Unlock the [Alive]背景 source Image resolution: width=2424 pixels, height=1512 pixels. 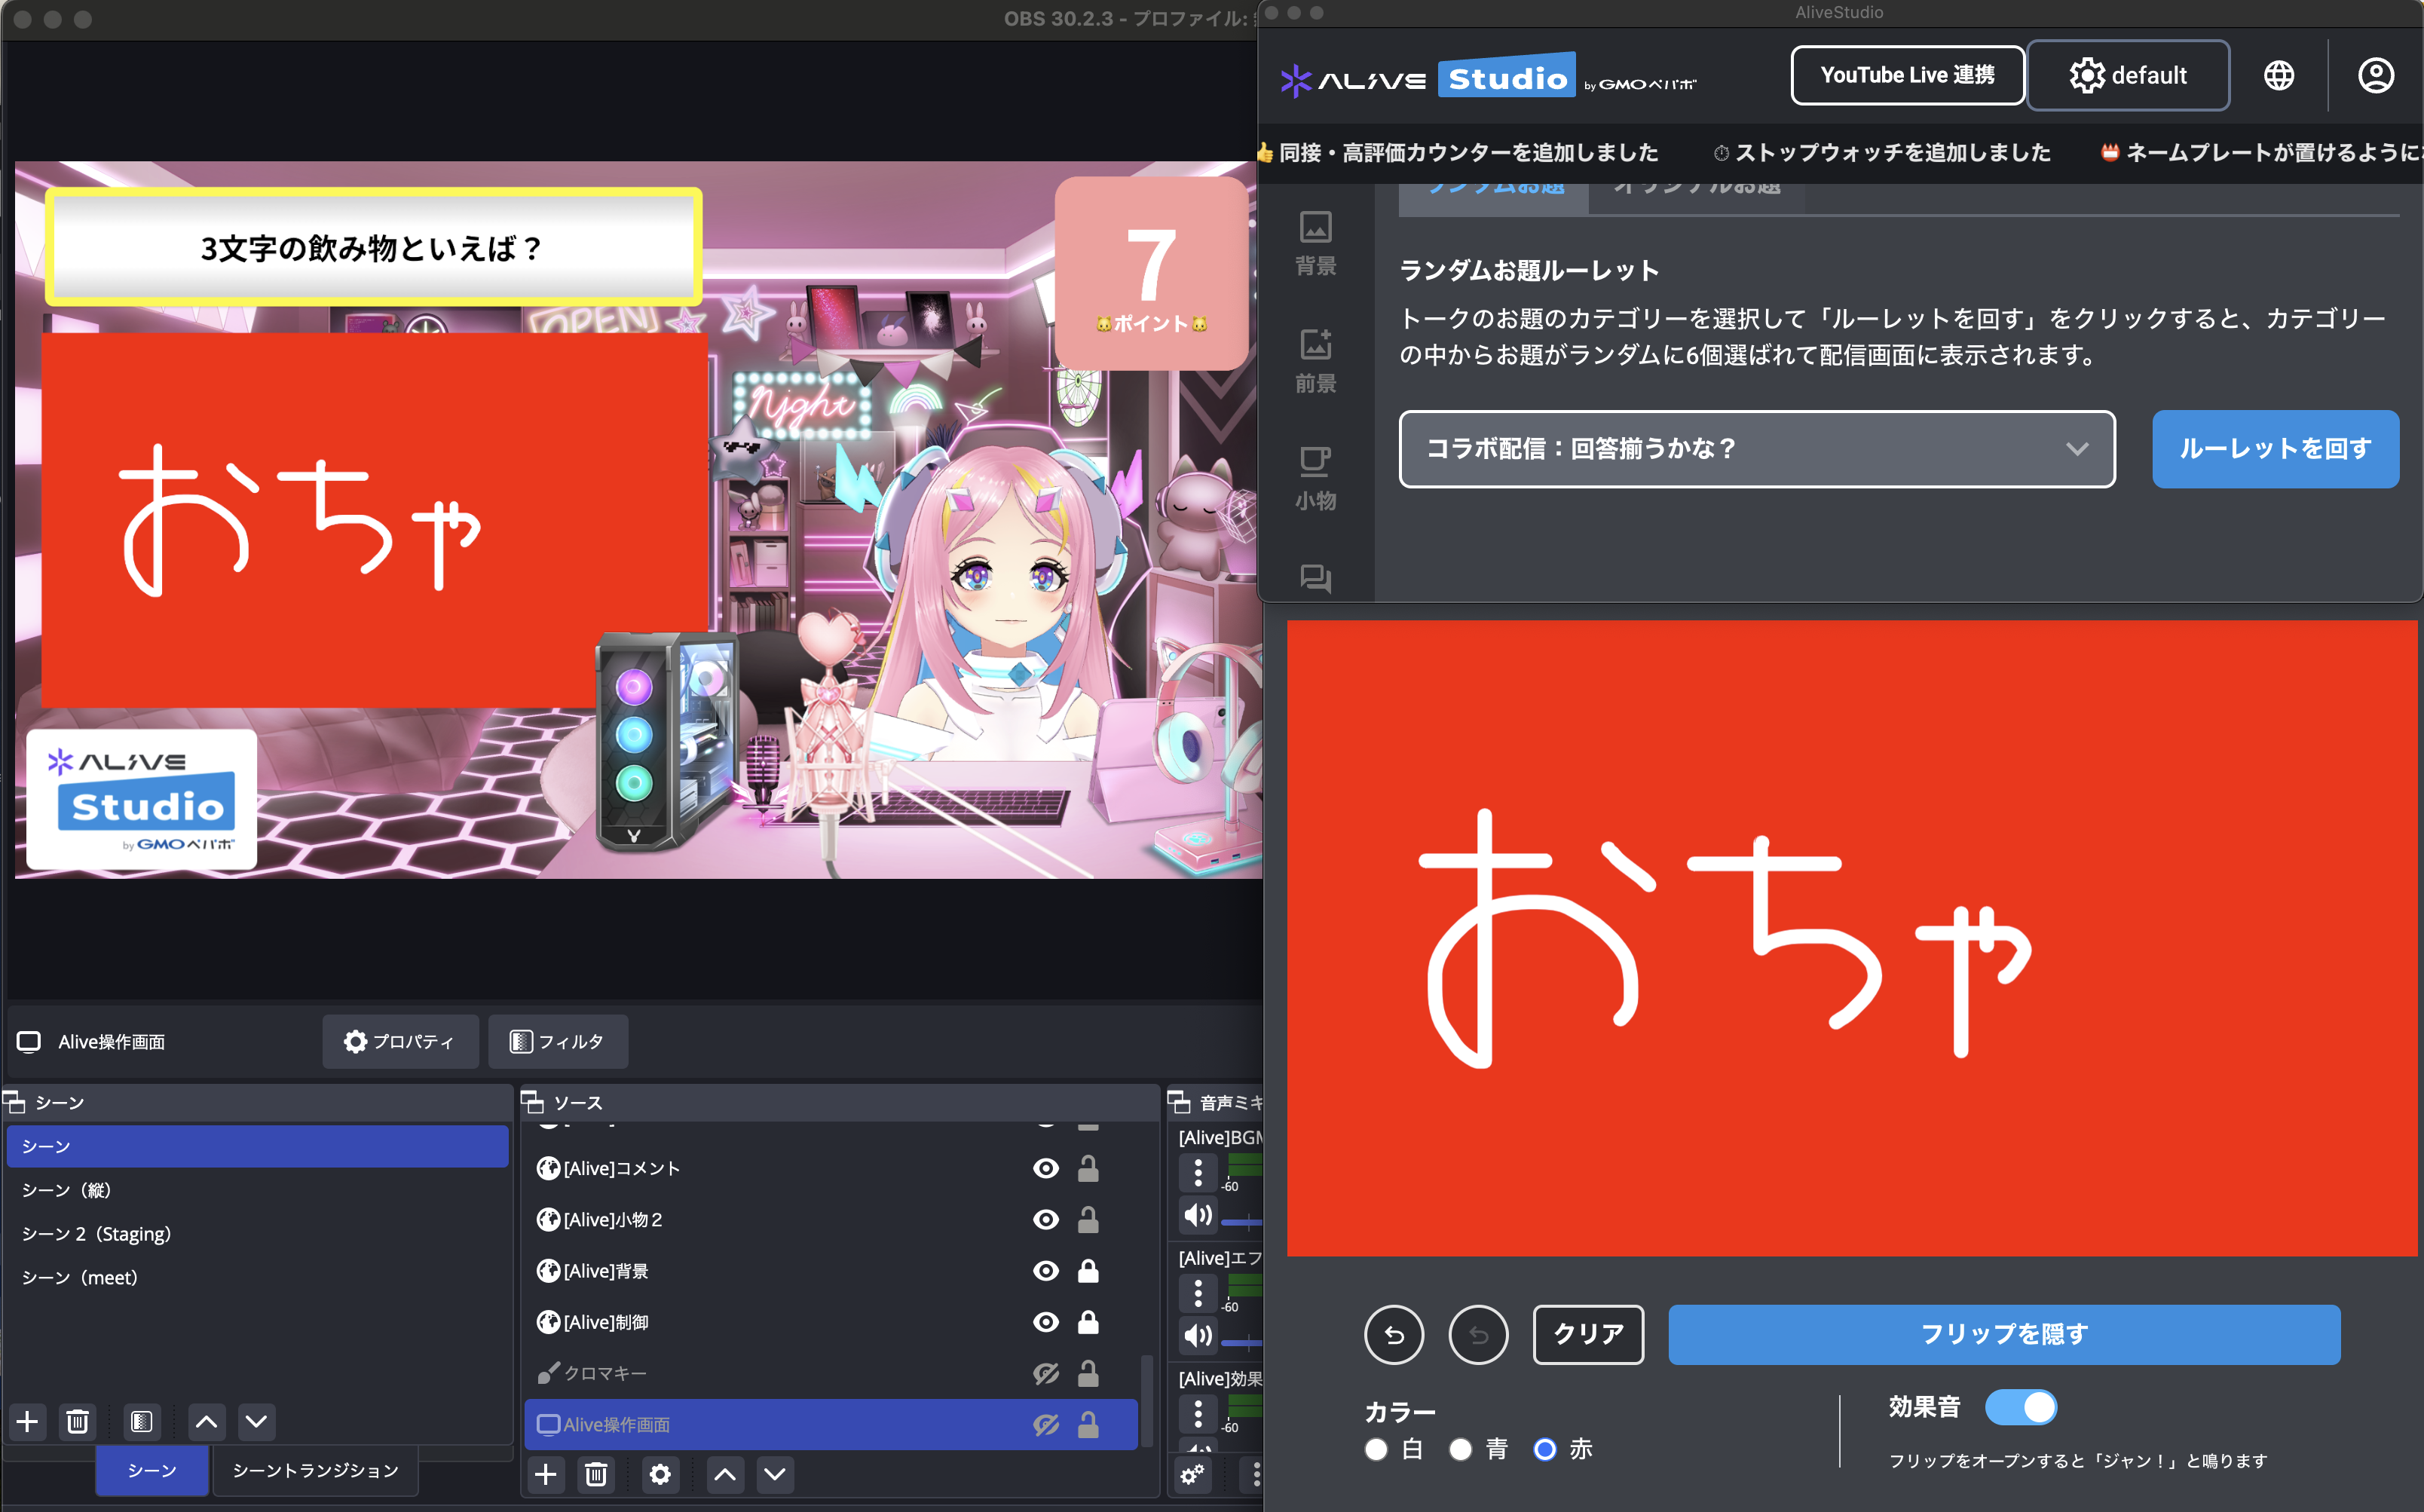[1088, 1270]
